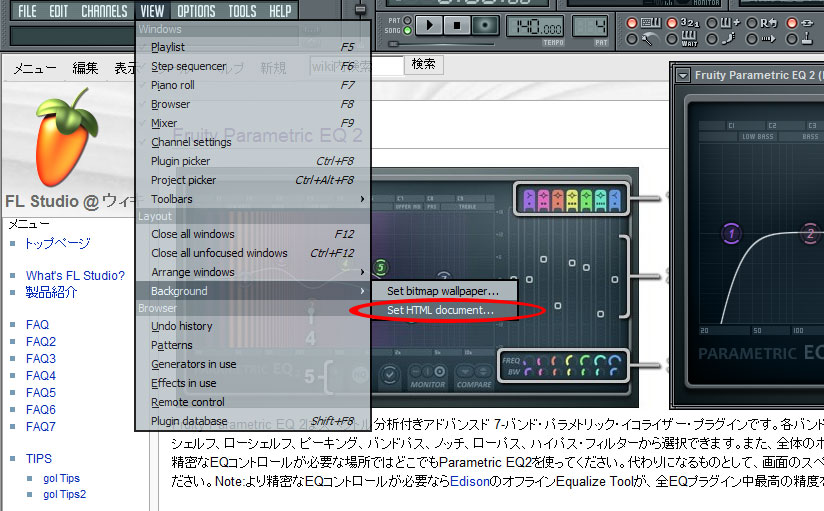The image size is (824, 511).
Task: Arm recording with the record button
Action: pyautogui.click(x=485, y=25)
